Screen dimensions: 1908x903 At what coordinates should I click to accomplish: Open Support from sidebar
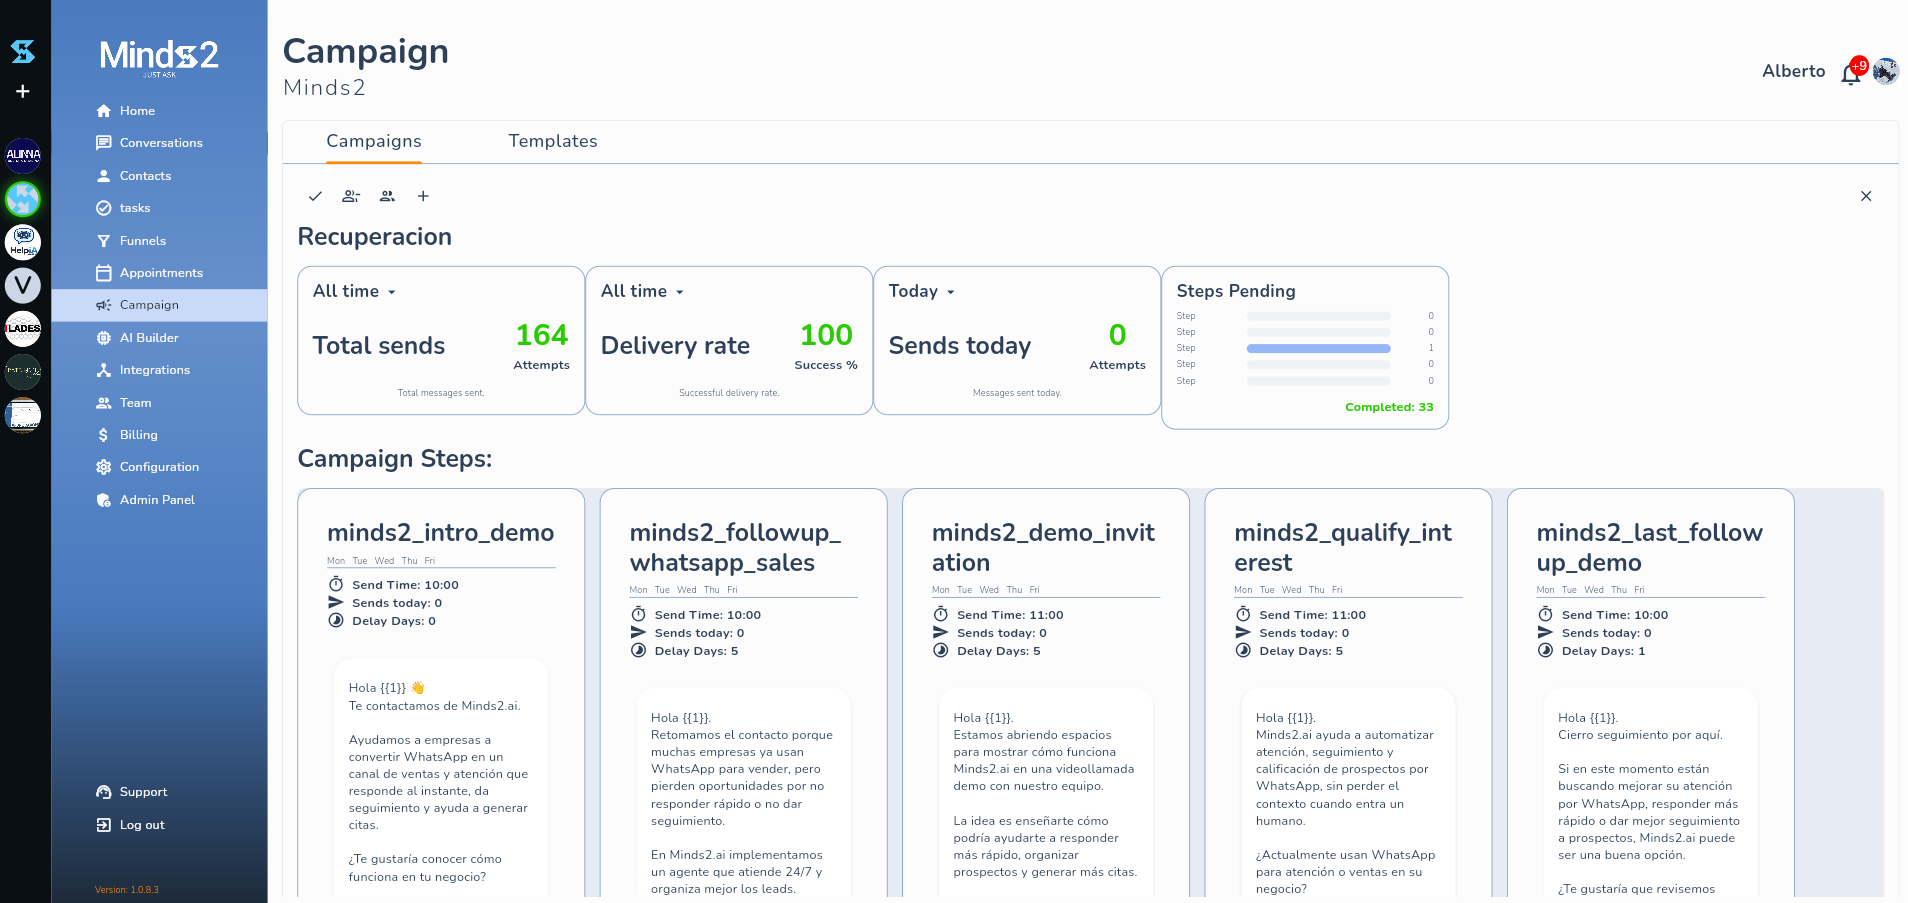click(159, 792)
